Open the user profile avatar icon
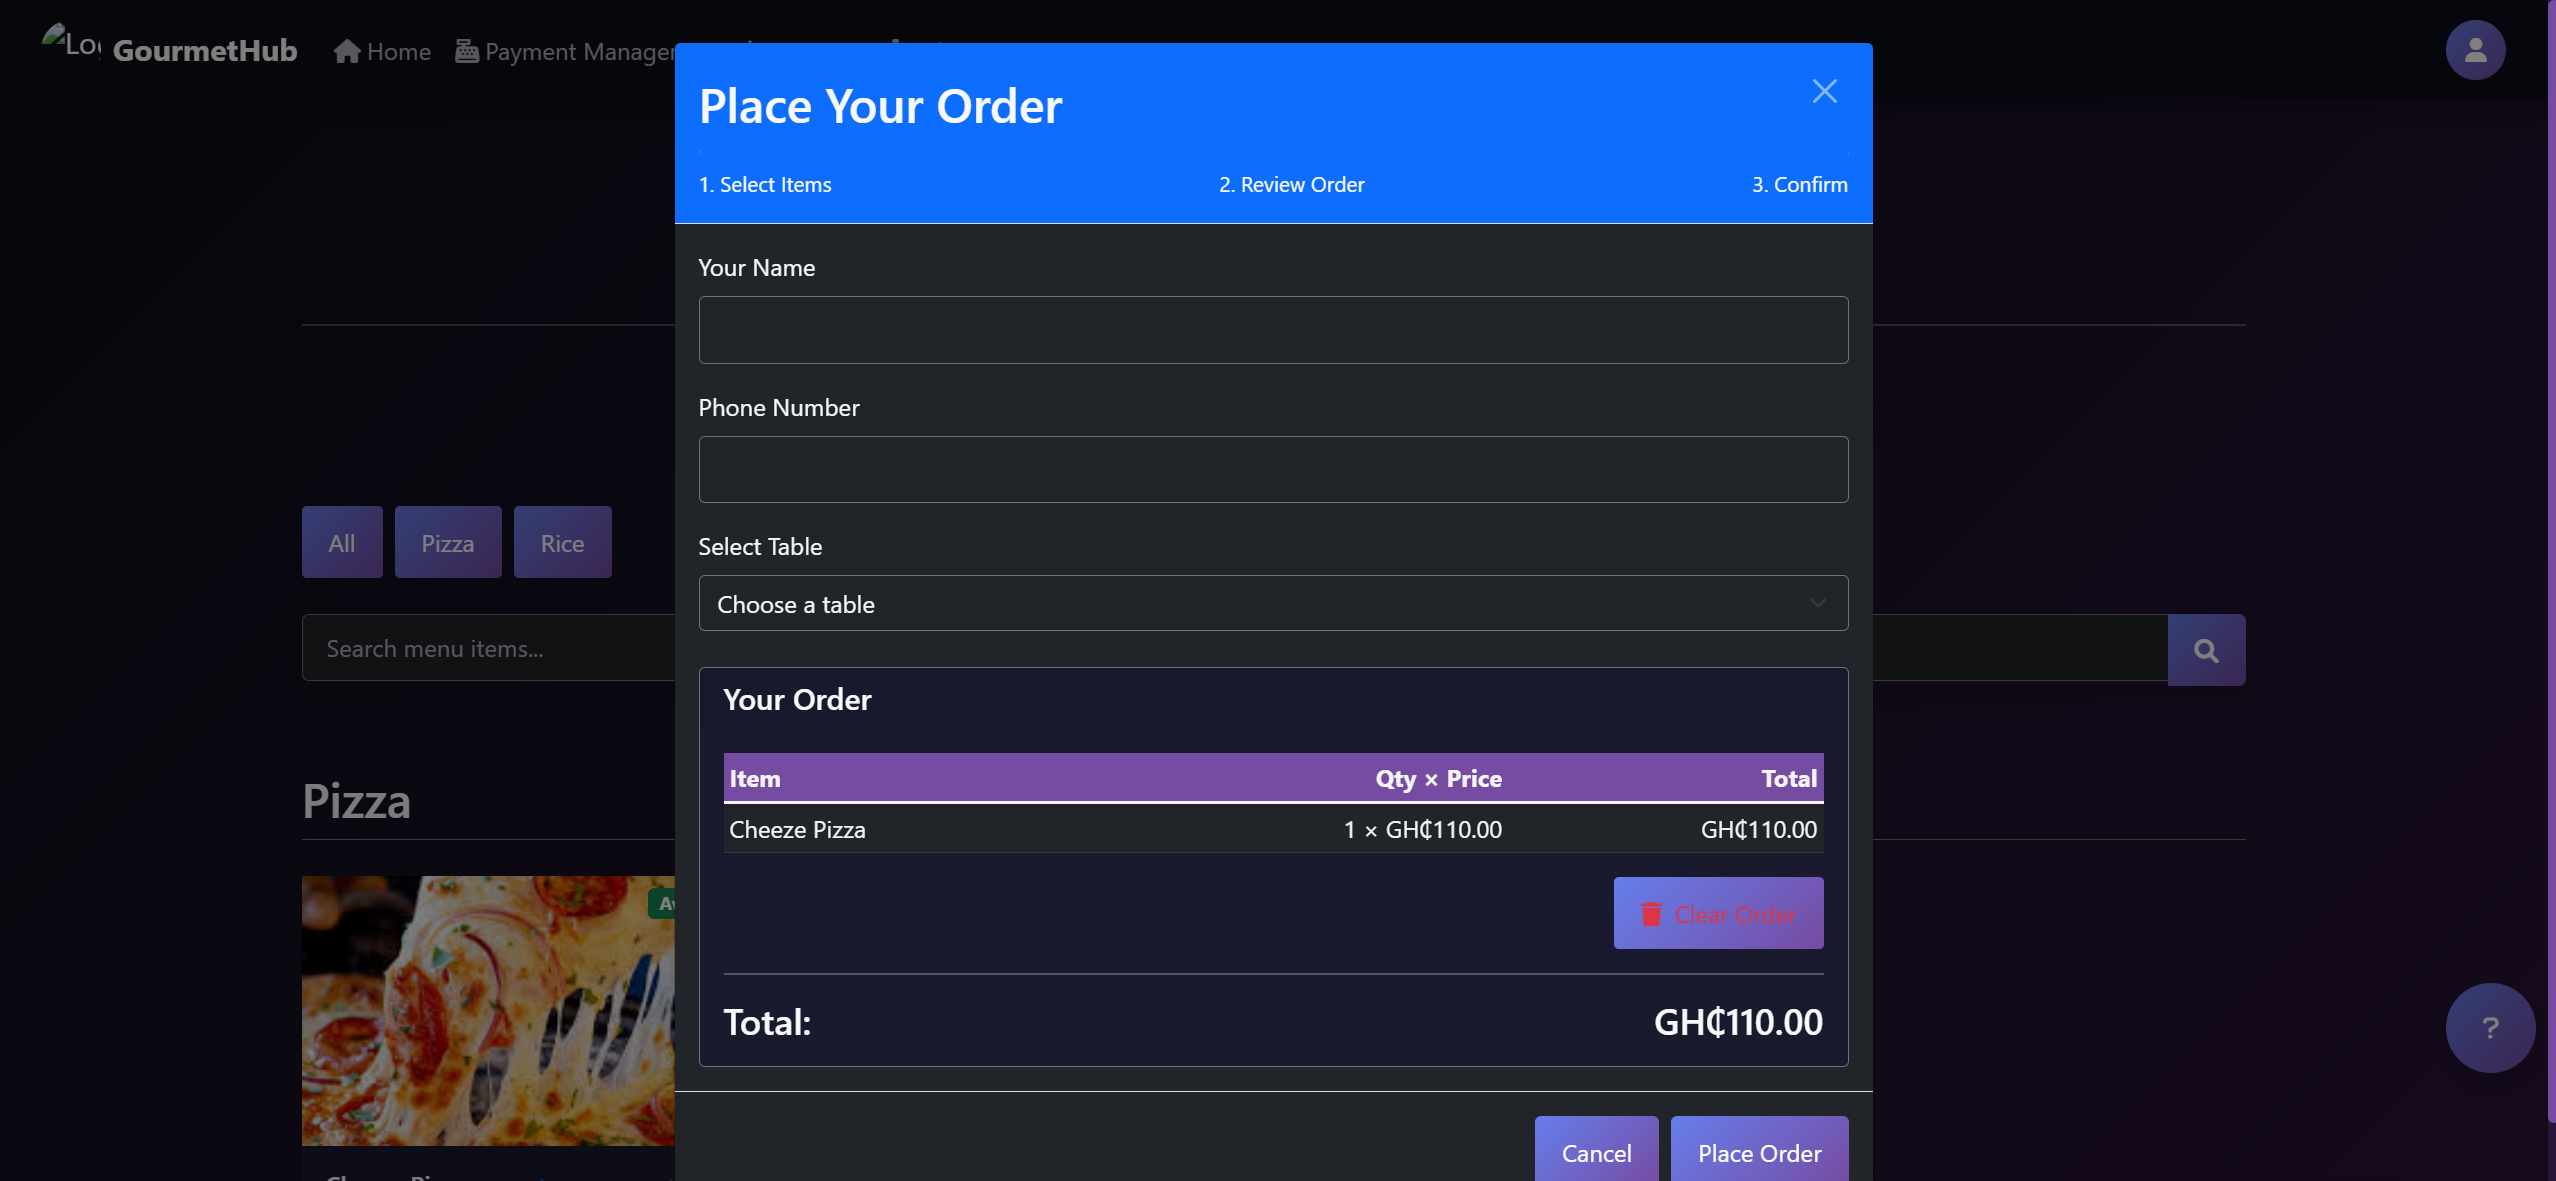This screenshot has width=2556, height=1181. [2476, 49]
